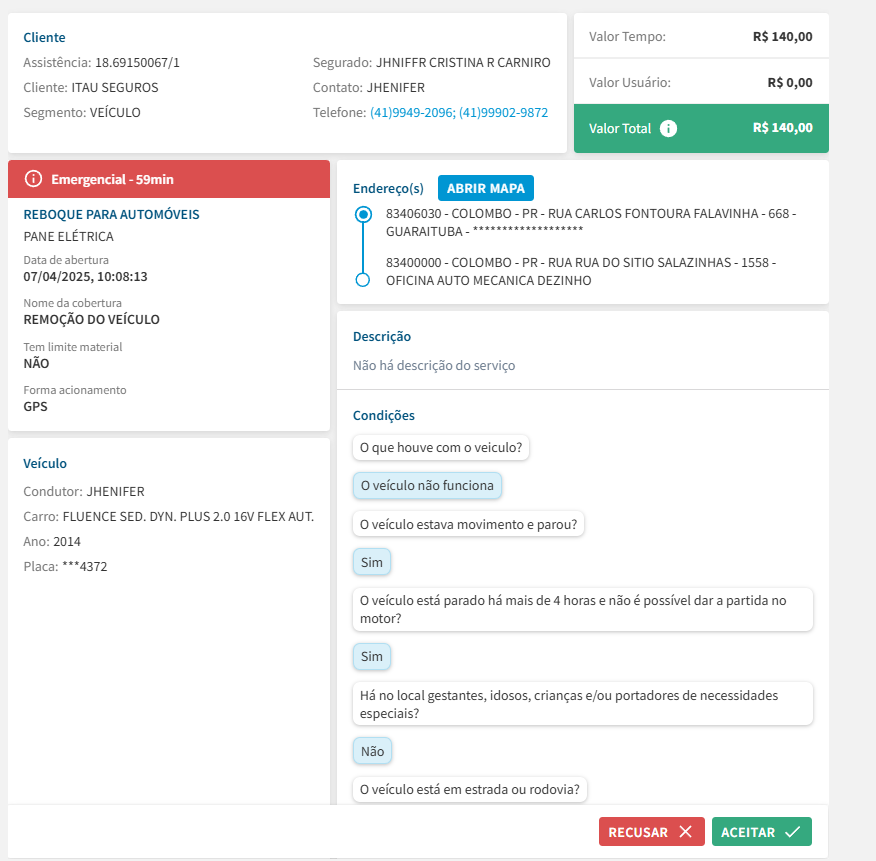Call the phone number (41)9949-2096
The height and width of the screenshot is (861, 876).
[x=412, y=113]
